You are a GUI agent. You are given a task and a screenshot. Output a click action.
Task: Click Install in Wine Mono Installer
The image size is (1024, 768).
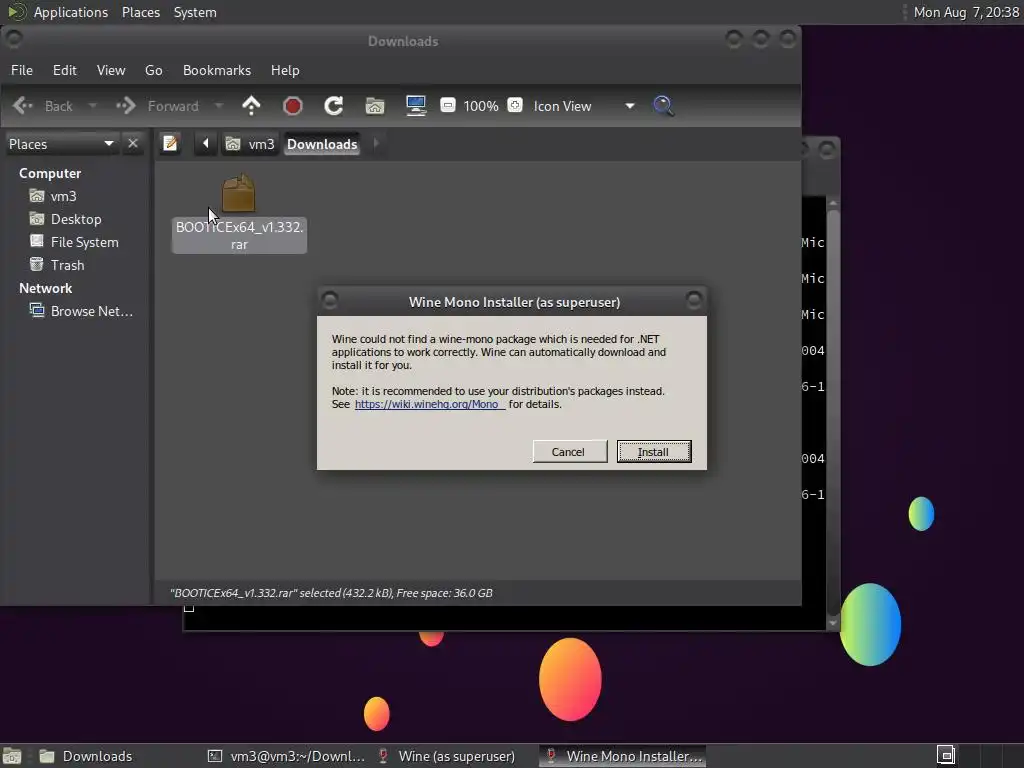coord(654,452)
